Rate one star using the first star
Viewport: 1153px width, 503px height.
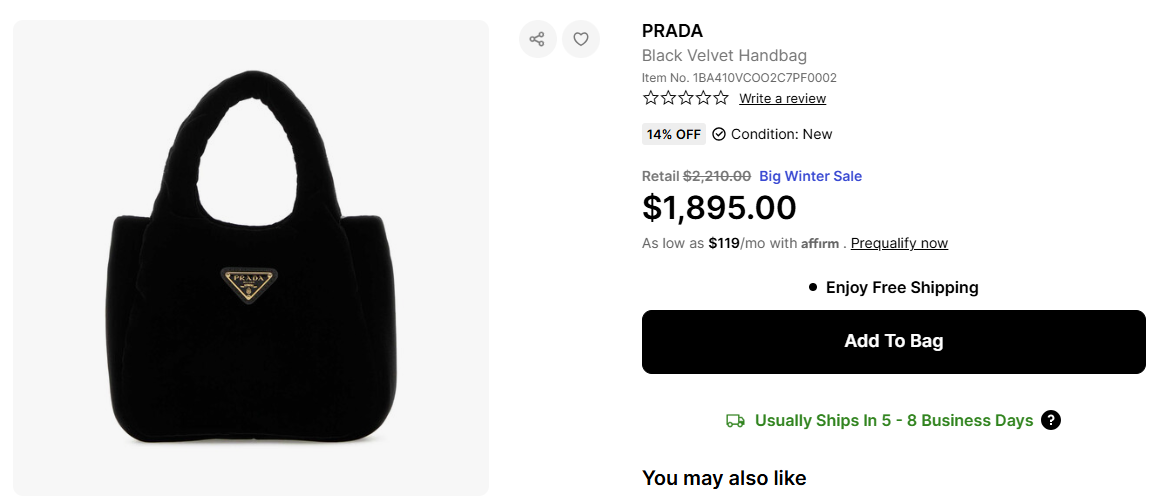click(651, 98)
